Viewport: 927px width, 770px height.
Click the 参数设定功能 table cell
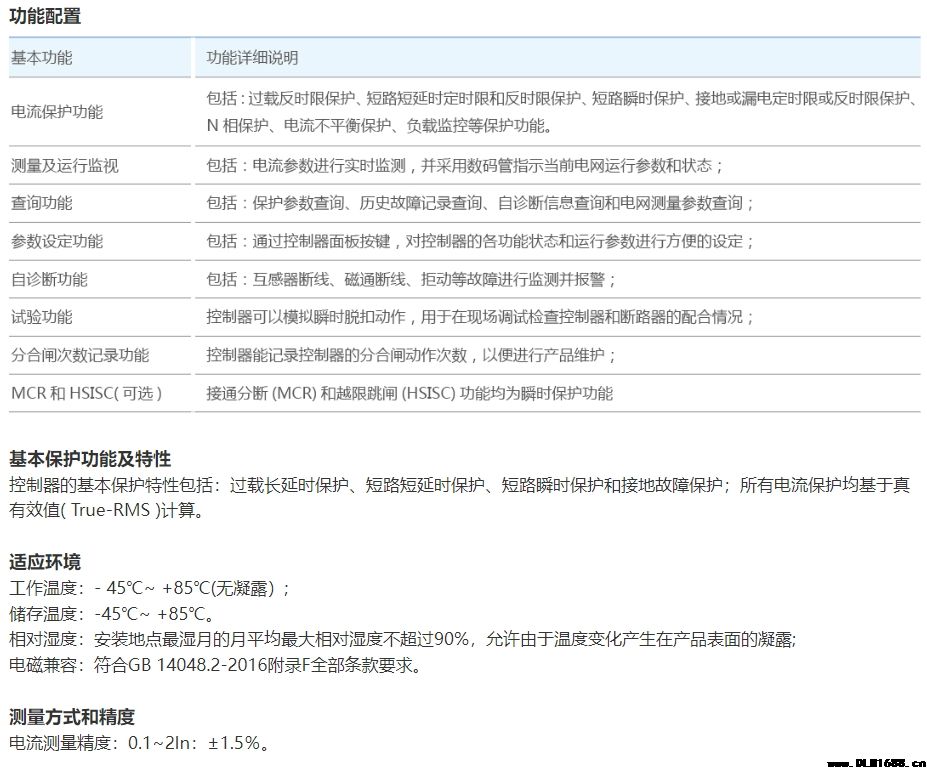click(x=57, y=241)
